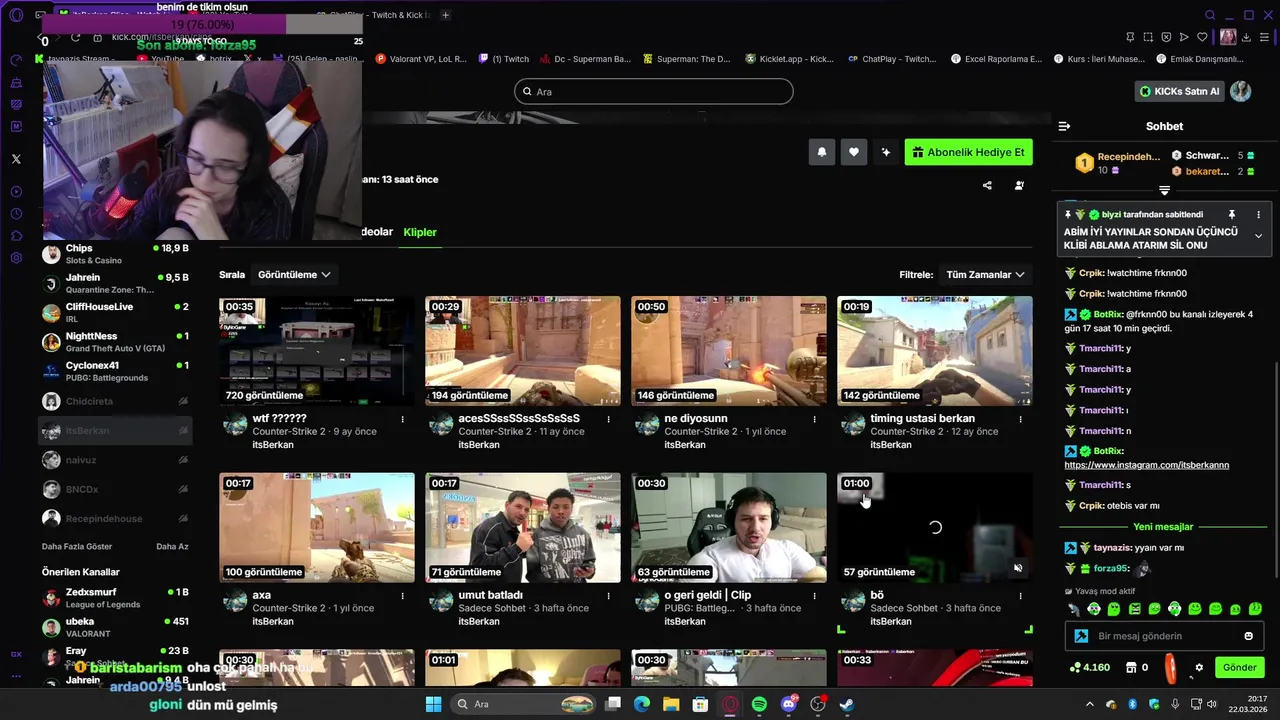Open options menu for 'timing ustasi berkan' clip

(x=1021, y=419)
